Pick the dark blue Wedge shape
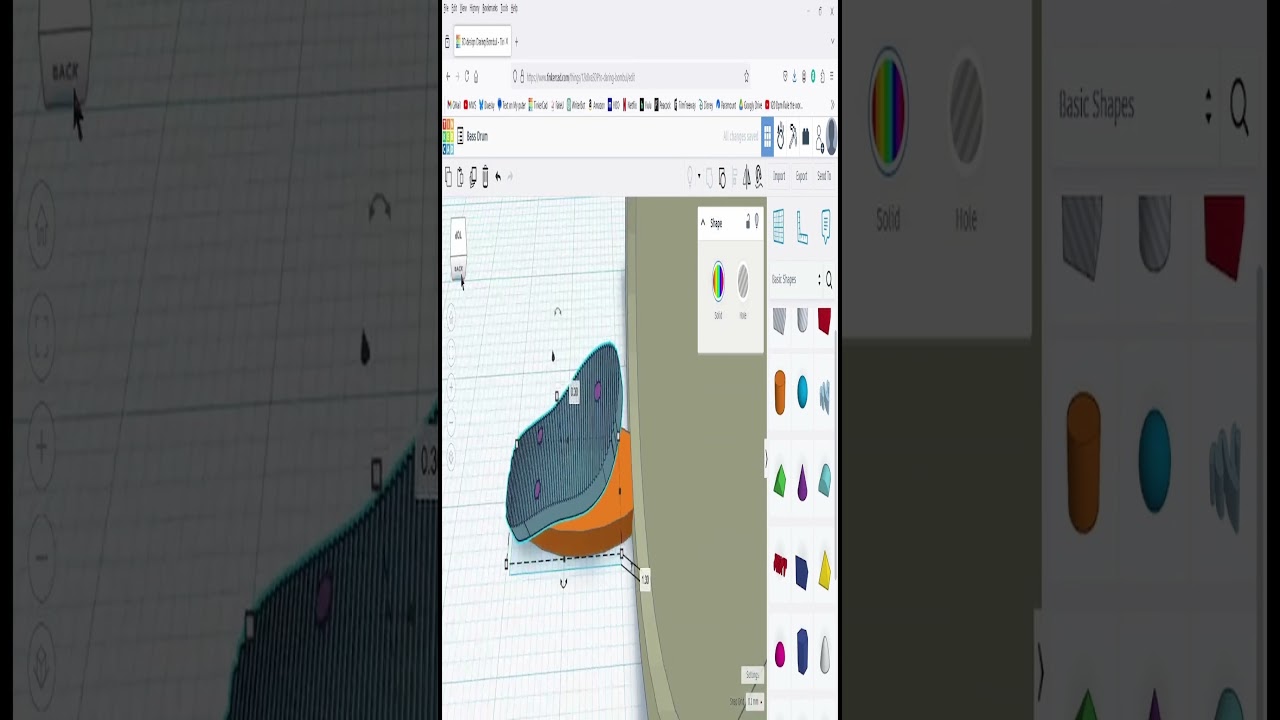This screenshot has width=1280, height=720. pyautogui.click(x=802, y=571)
